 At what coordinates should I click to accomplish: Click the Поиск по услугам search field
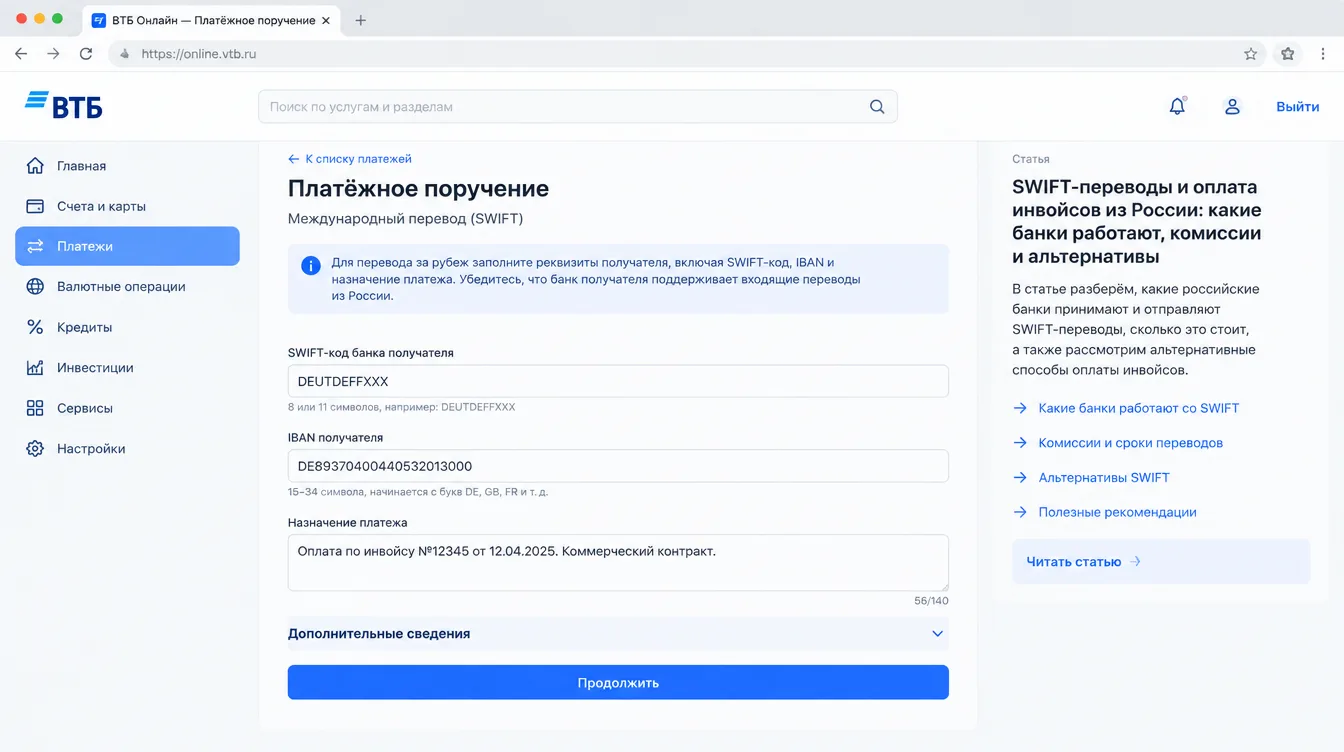[577, 107]
